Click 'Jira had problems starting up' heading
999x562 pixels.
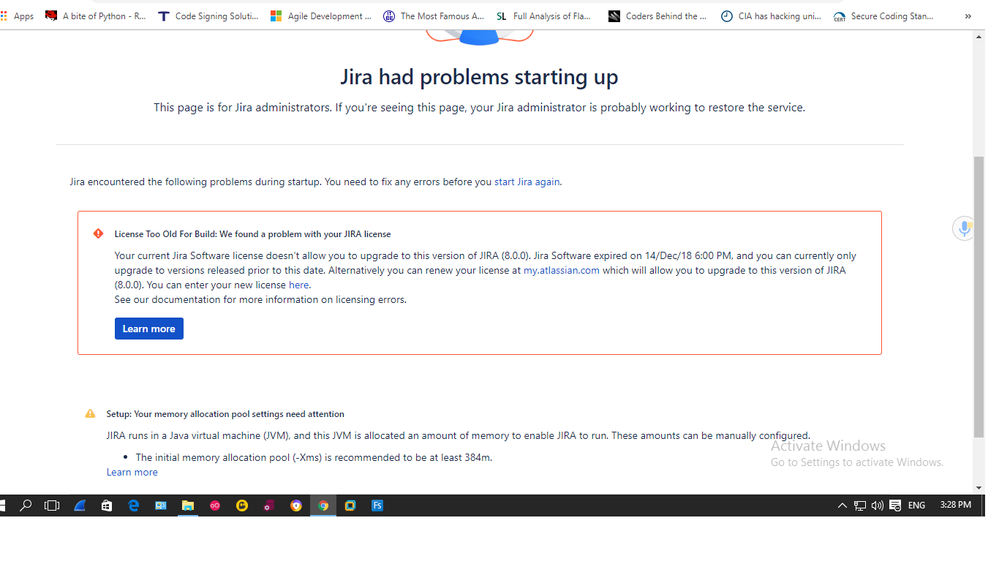(x=479, y=77)
